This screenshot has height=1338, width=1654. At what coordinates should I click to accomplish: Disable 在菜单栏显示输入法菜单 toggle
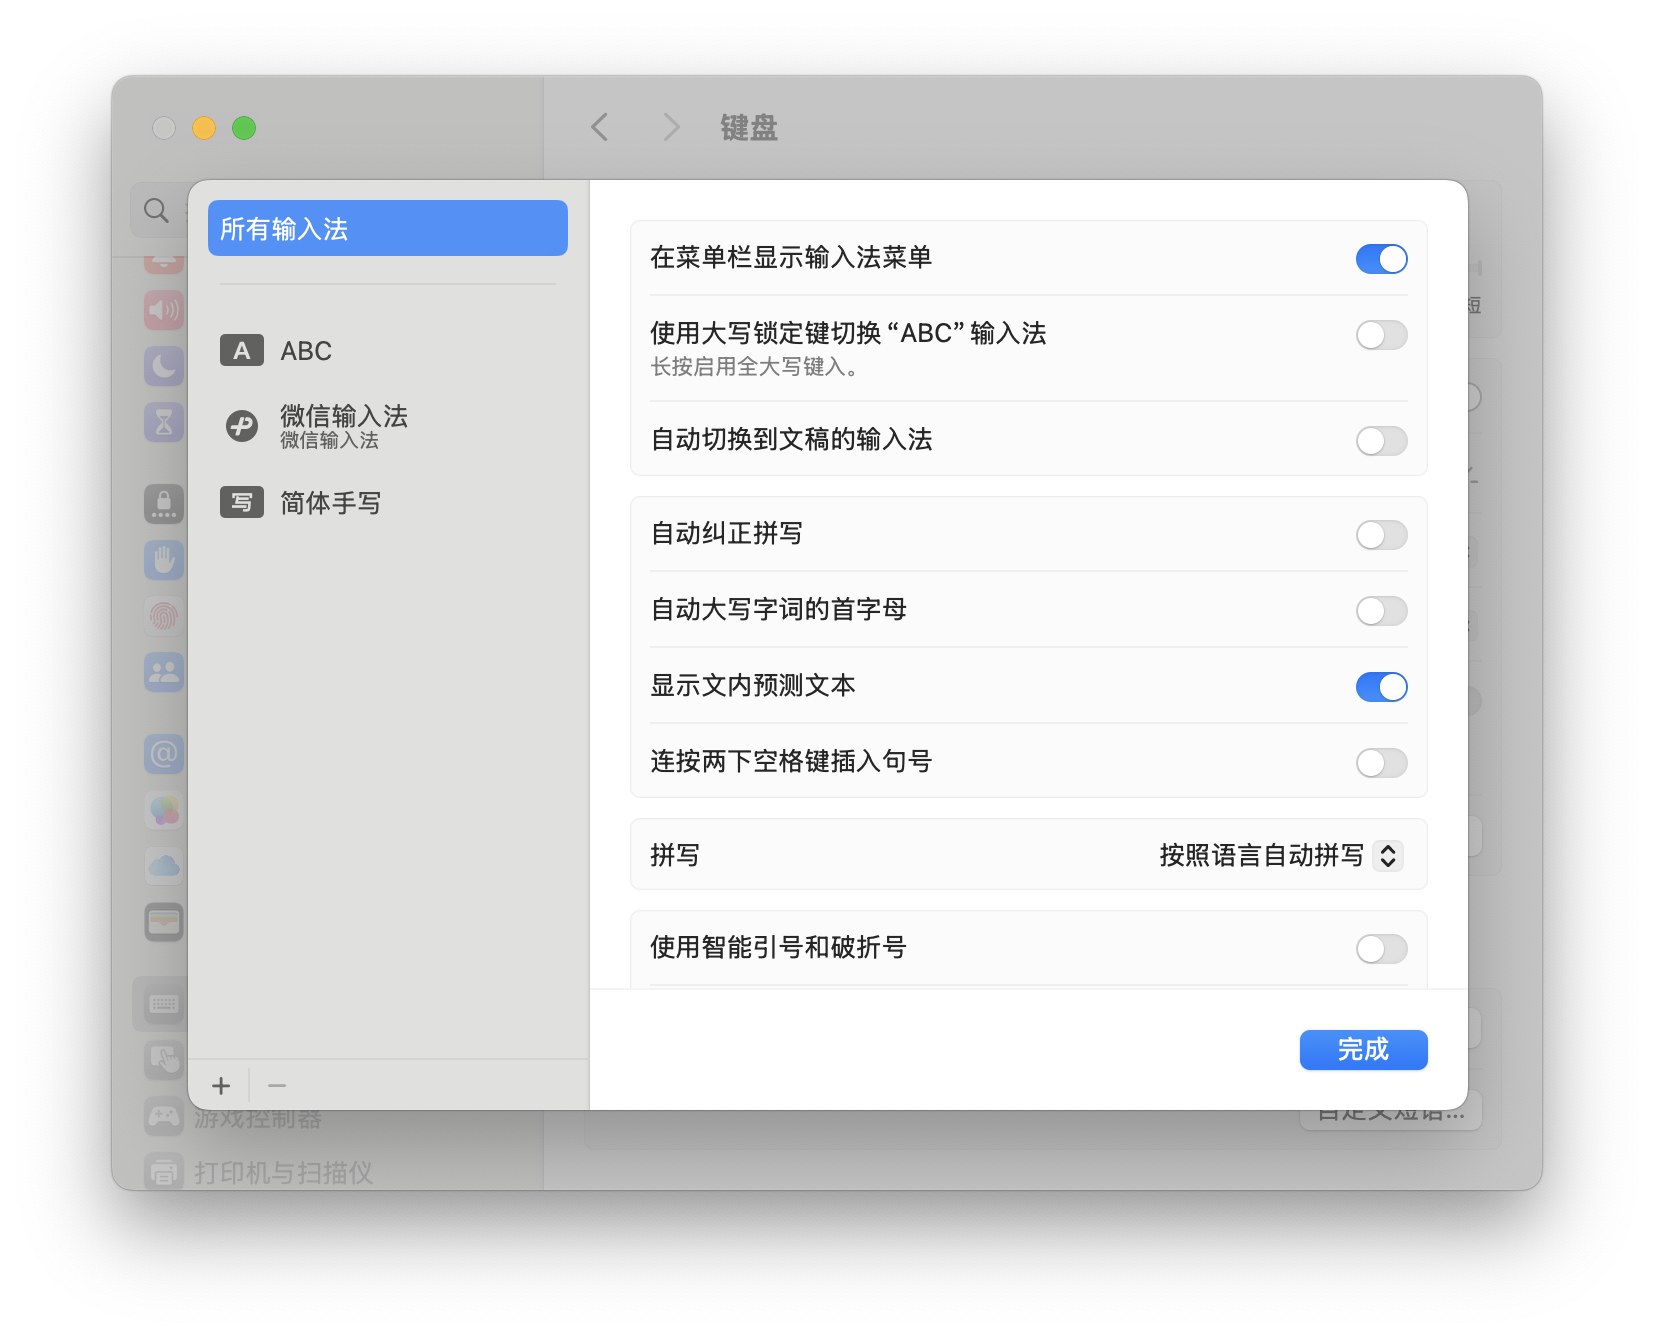[1381, 259]
